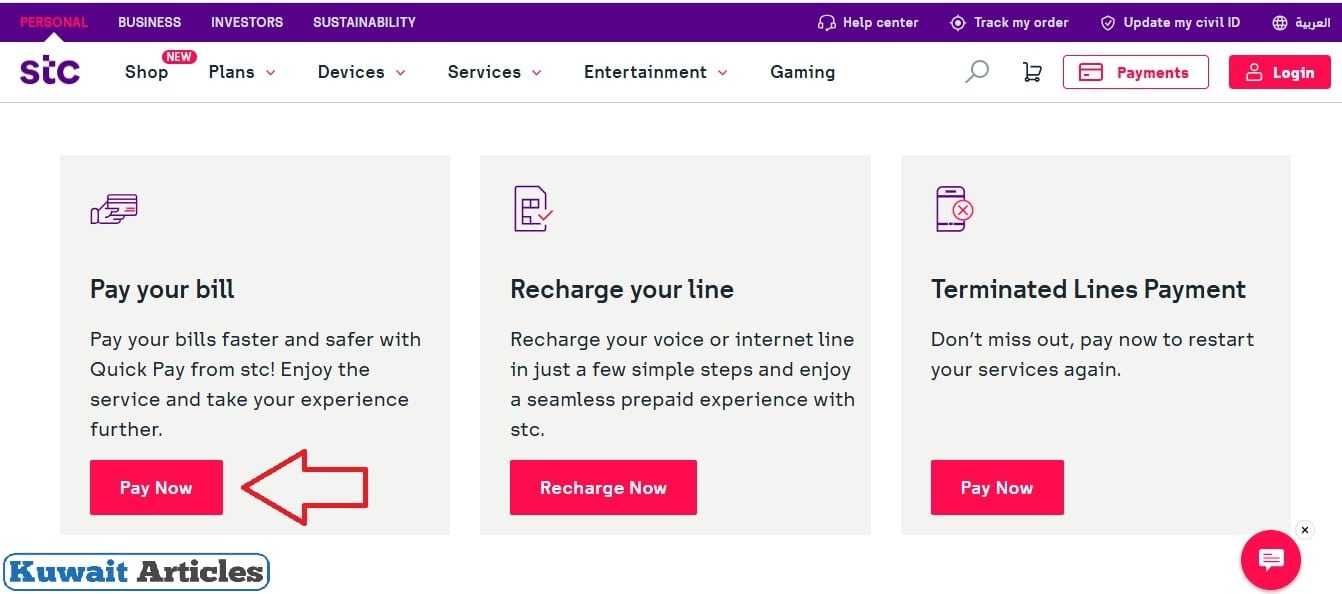The height and width of the screenshot is (594, 1342).
Task: Click Update my civil ID link
Action: pyautogui.click(x=1179, y=21)
